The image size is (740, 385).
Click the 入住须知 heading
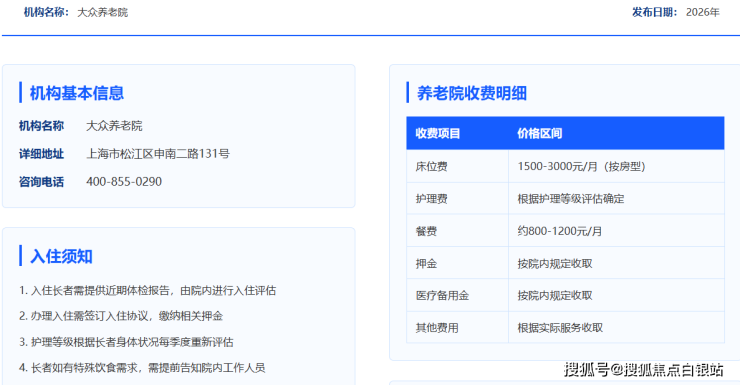pyautogui.click(x=61, y=256)
